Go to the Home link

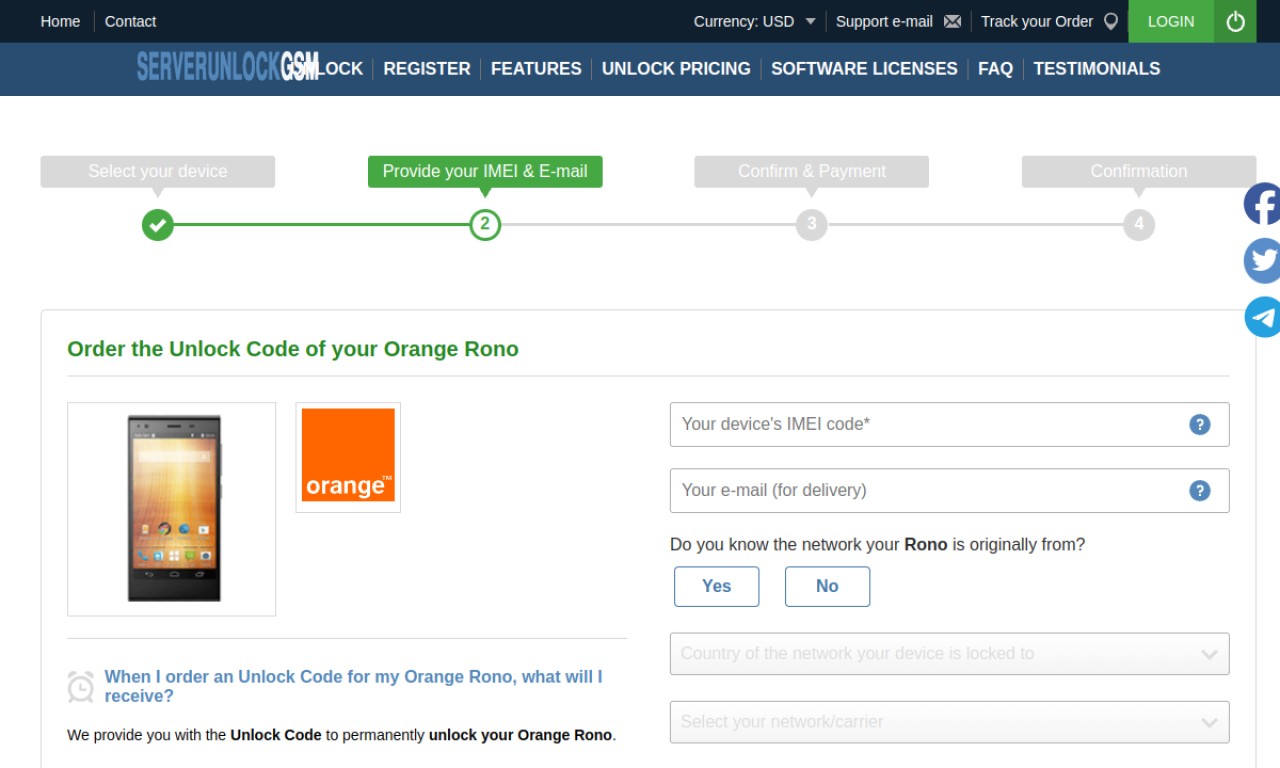60,21
